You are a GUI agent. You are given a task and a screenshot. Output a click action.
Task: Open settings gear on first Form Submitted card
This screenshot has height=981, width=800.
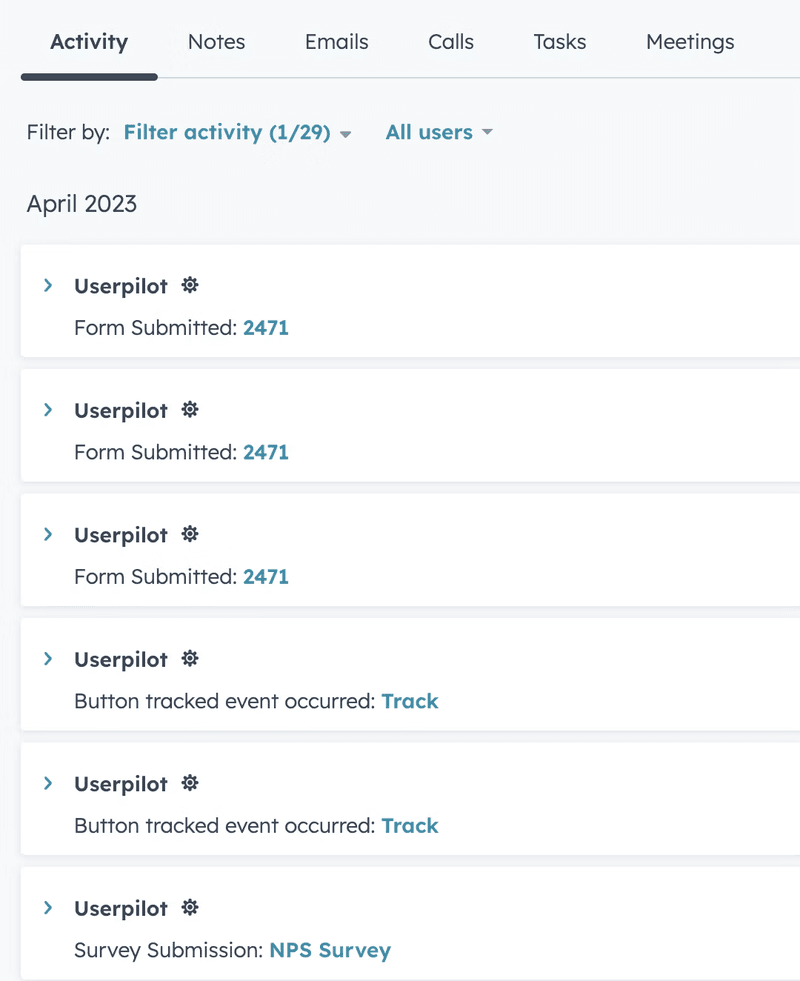coord(189,285)
